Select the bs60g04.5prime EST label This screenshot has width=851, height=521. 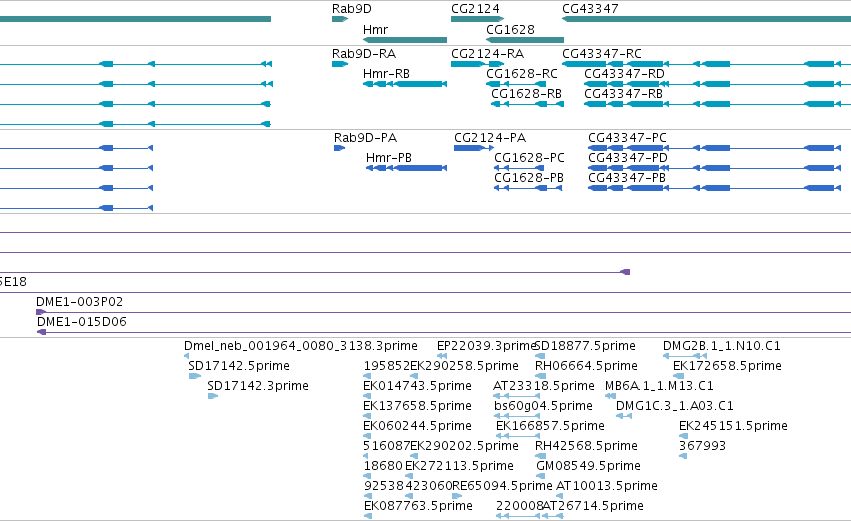point(543,406)
